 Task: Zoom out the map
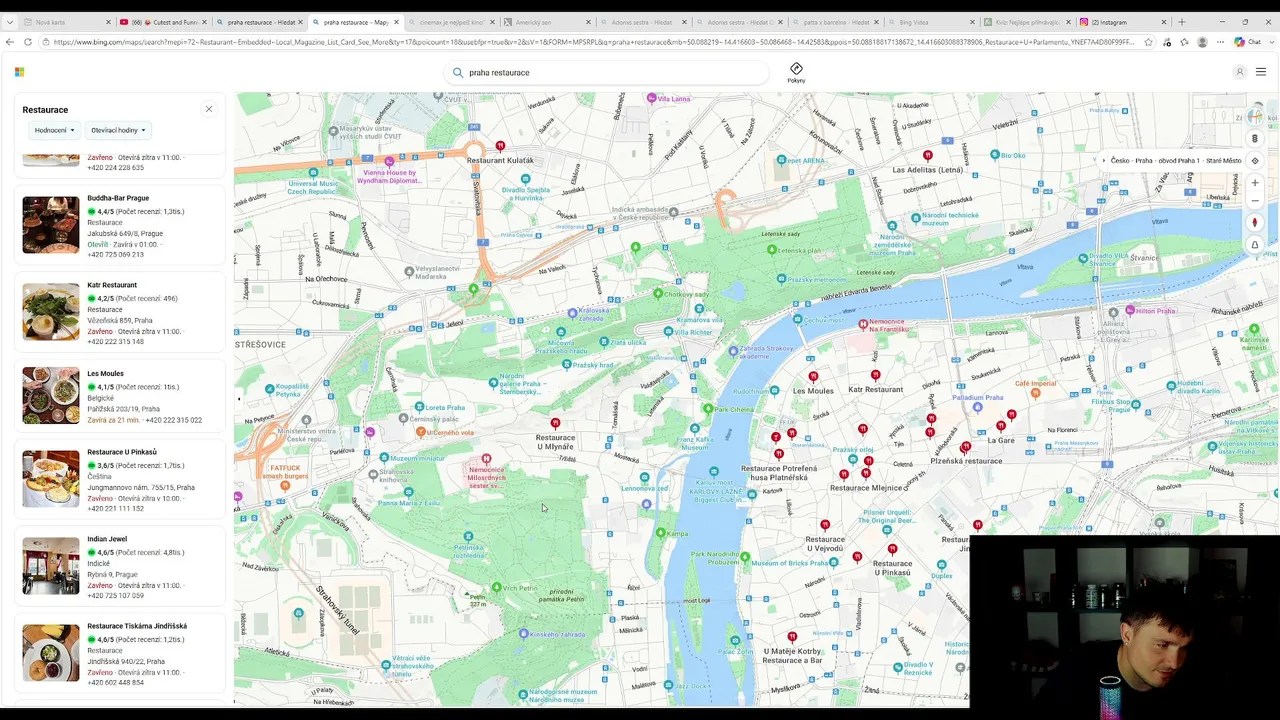(x=1255, y=201)
